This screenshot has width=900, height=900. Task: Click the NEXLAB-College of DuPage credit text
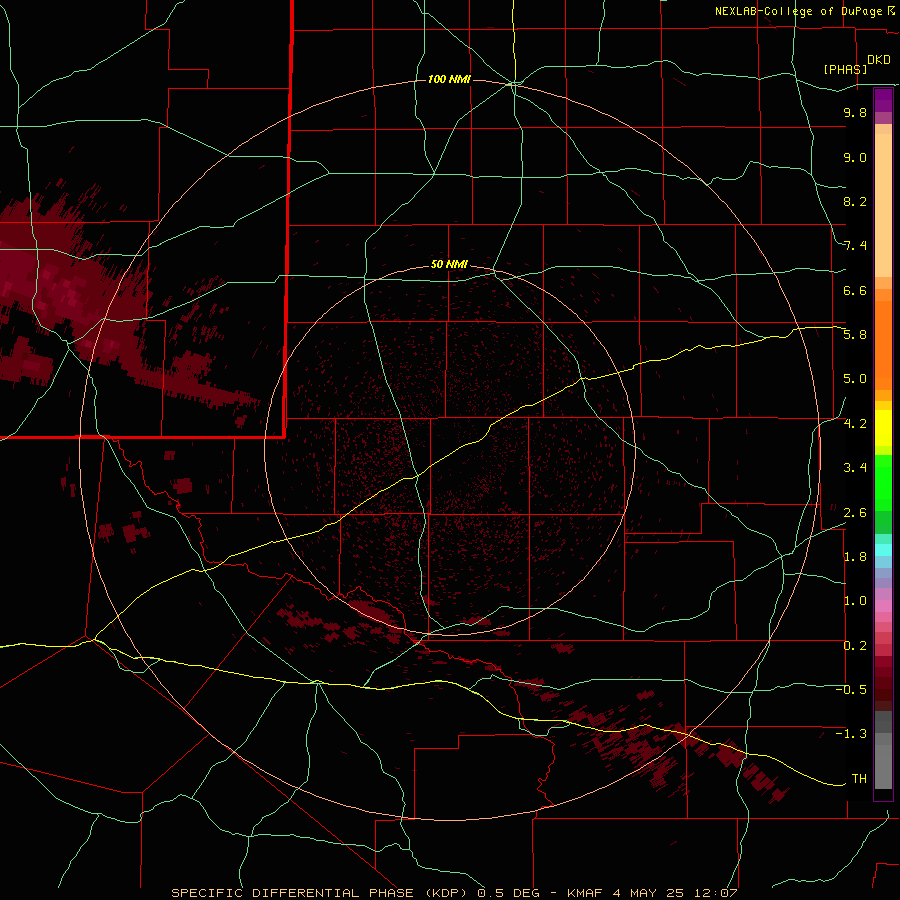coord(800,11)
